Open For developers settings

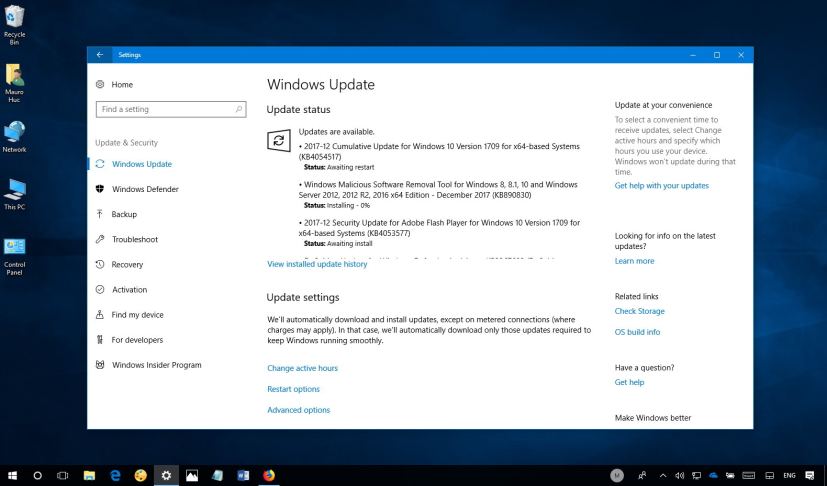pos(137,340)
